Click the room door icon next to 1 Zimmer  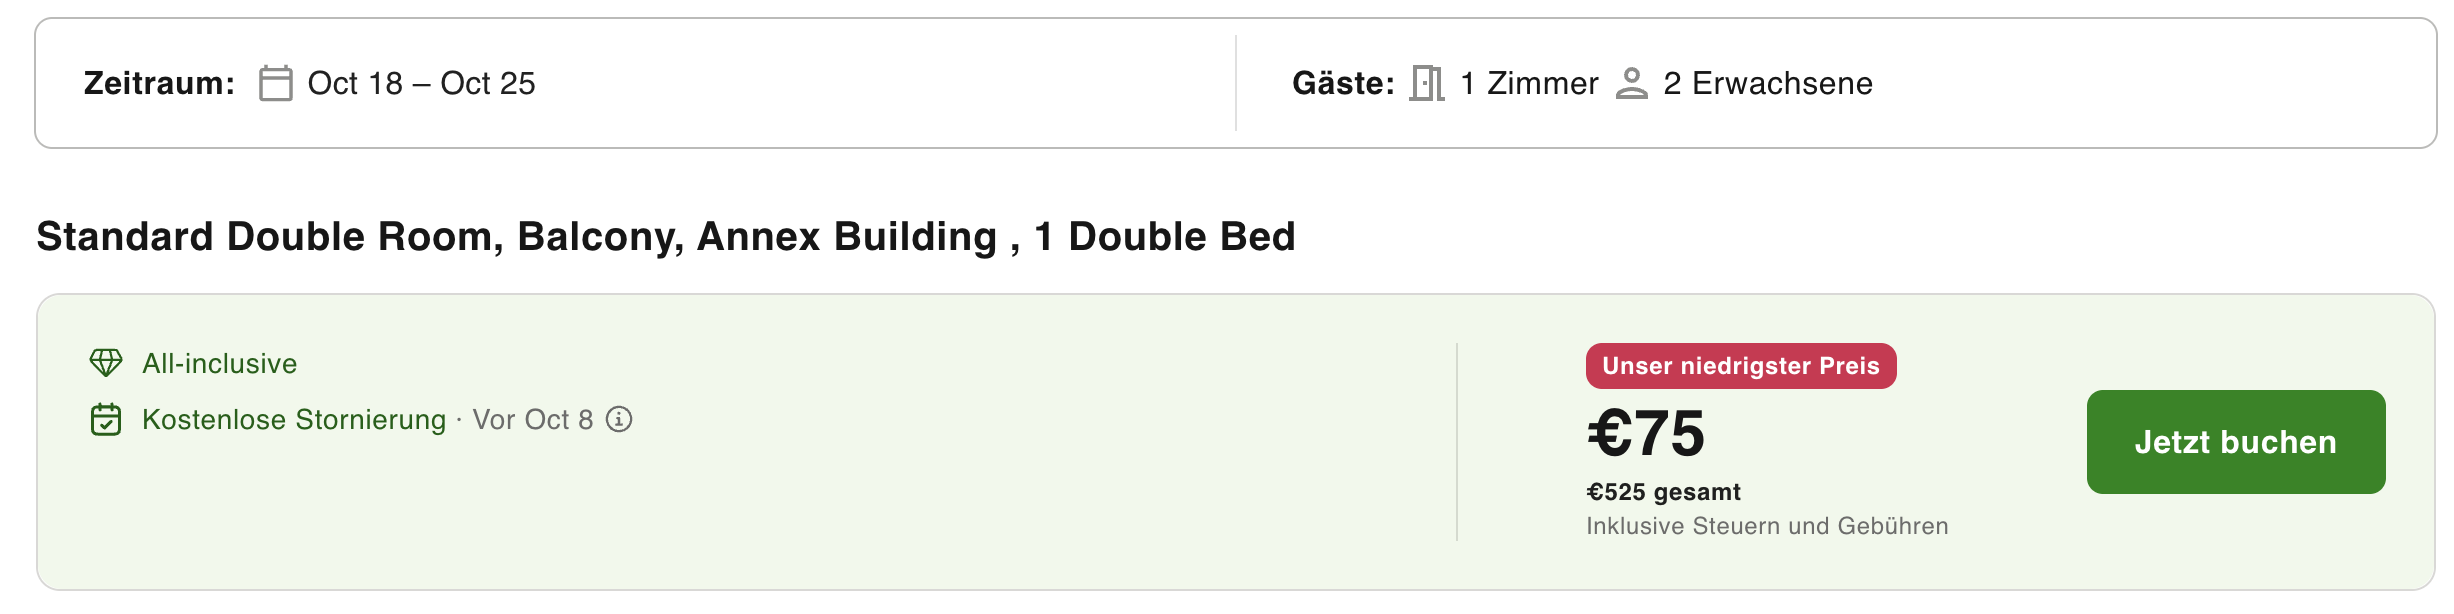[1427, 83]
